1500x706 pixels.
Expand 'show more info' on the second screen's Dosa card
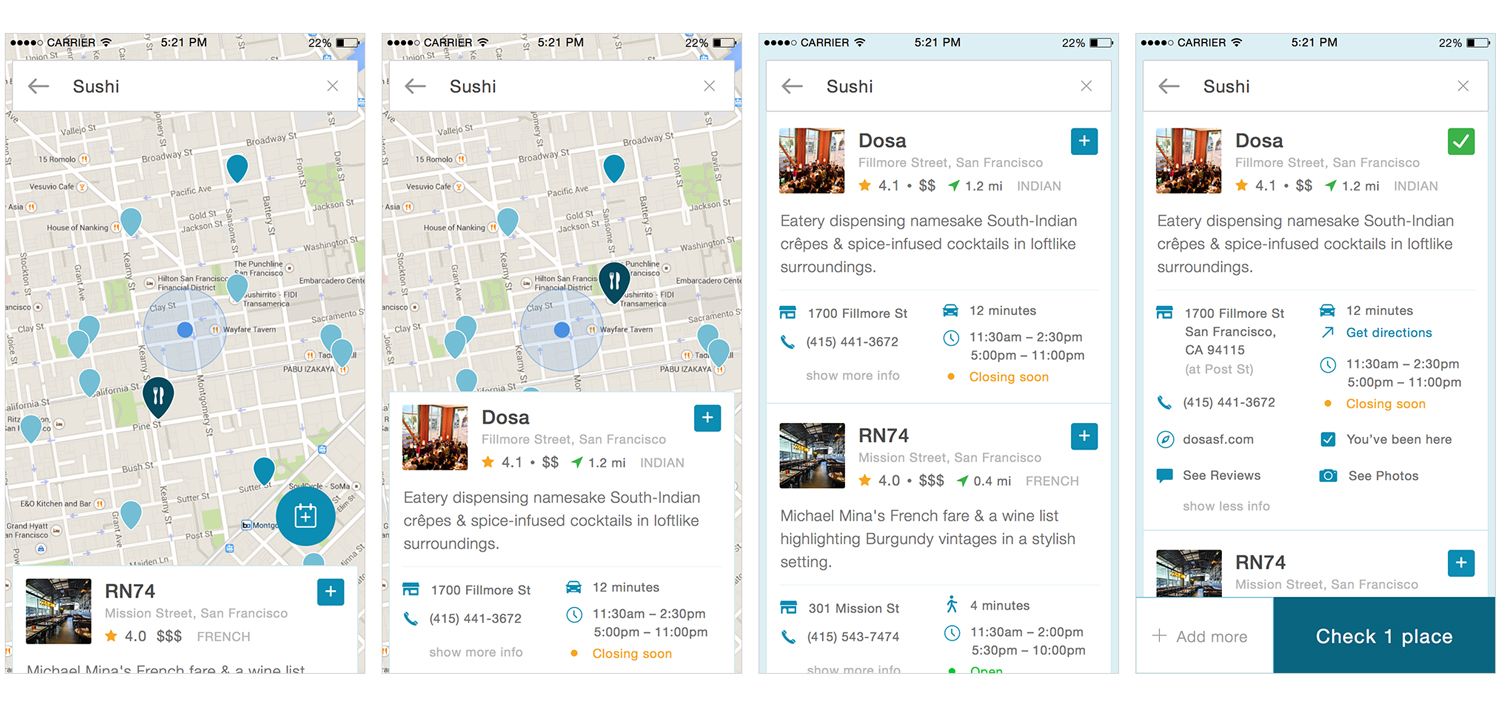[x=476, y=653]
